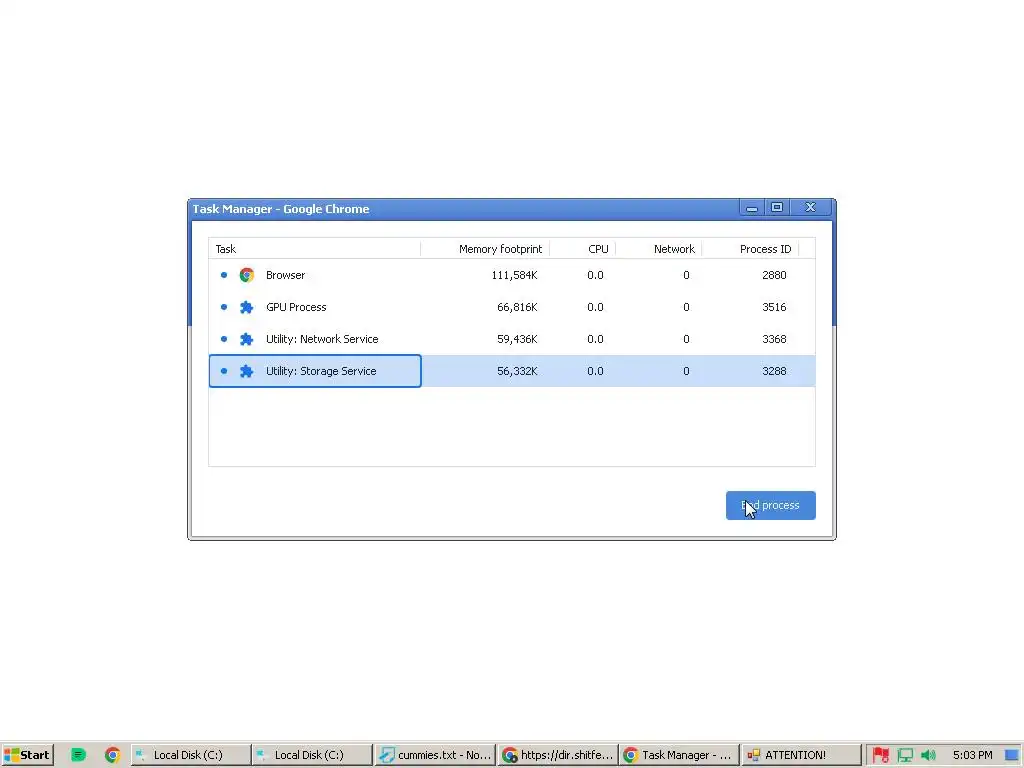Click process ID 3368

point(774,339)
